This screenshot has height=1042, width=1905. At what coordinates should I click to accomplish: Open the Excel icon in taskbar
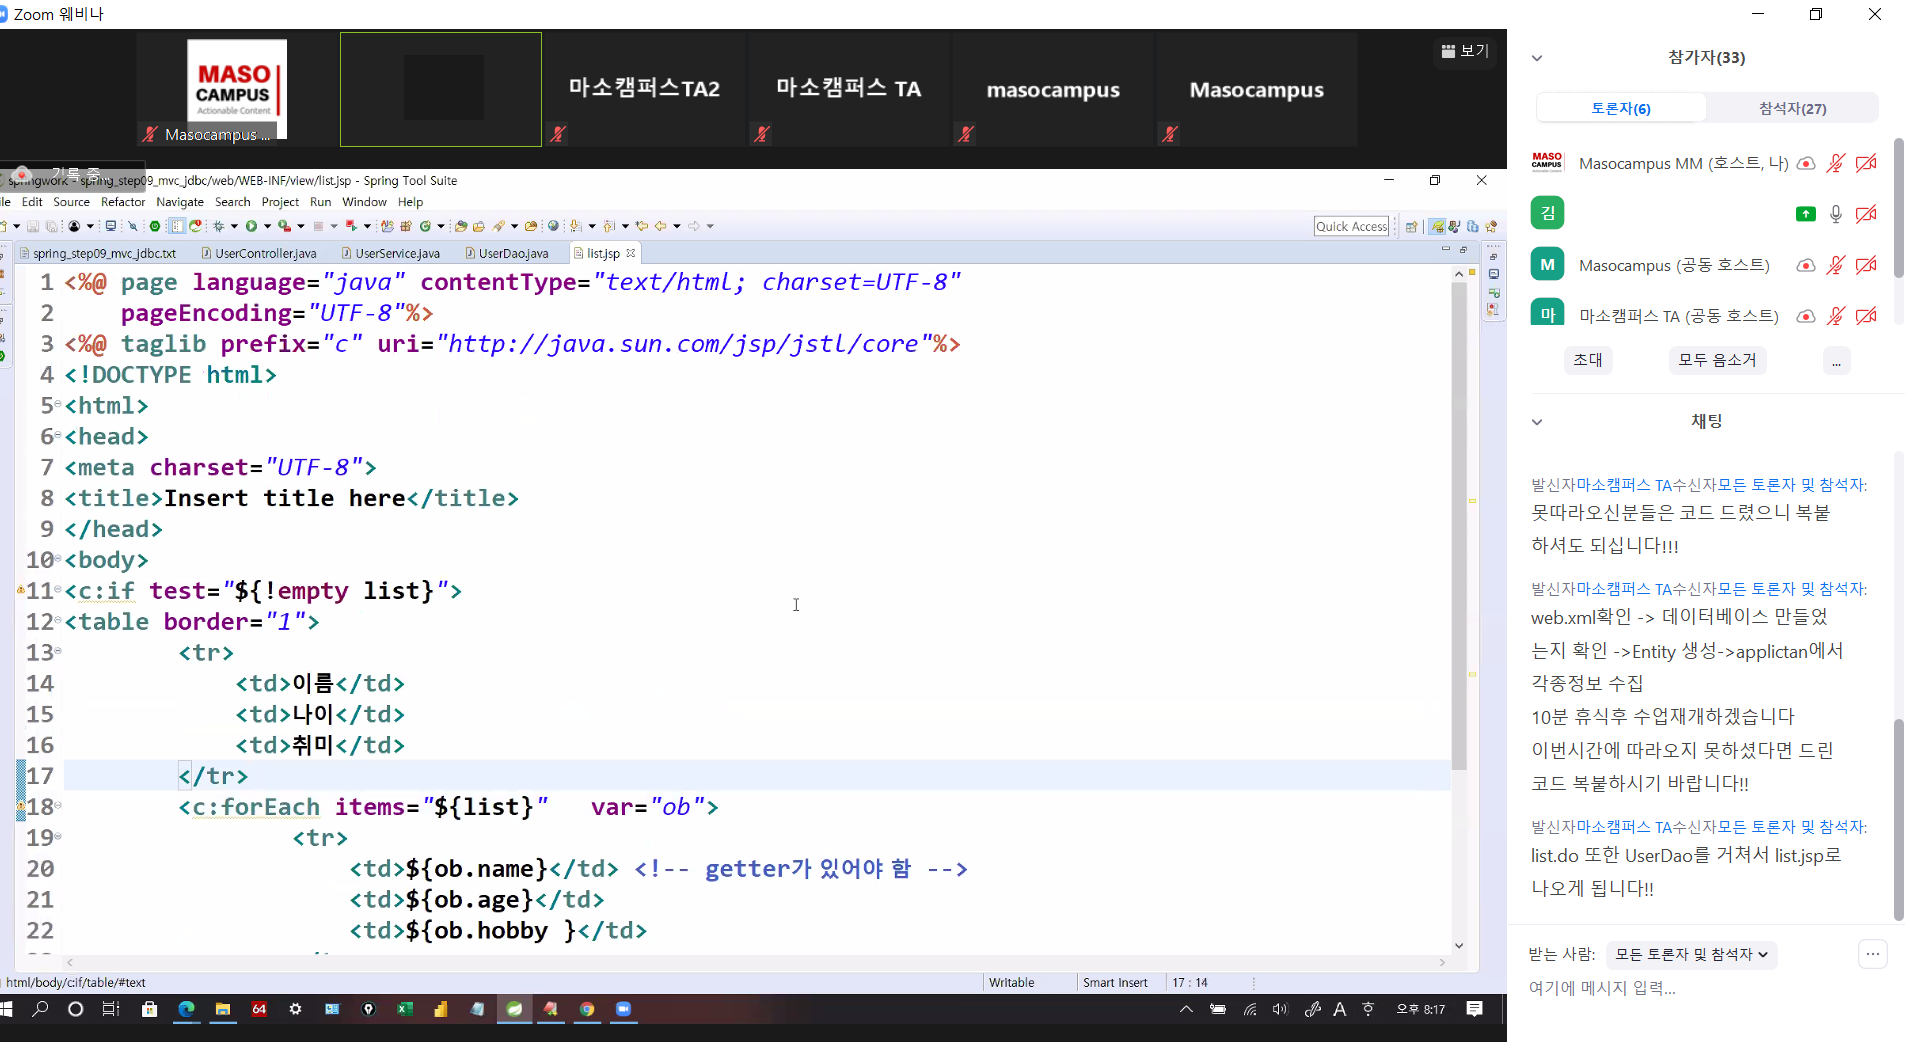tap(405, 1009)
